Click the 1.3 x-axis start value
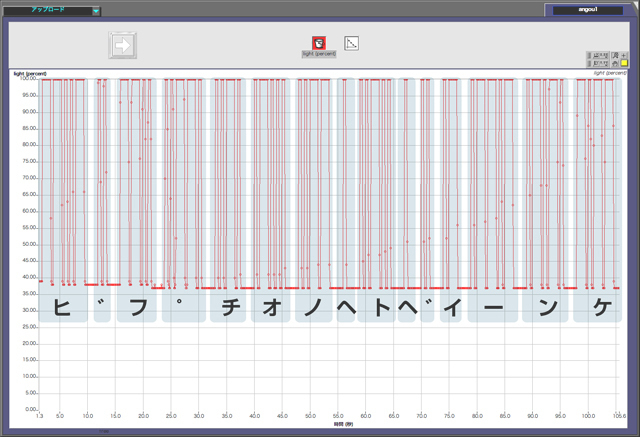Image resolution: width=640 pixels, height=437 pixels. pyautogui.click(x=40, y=416)
